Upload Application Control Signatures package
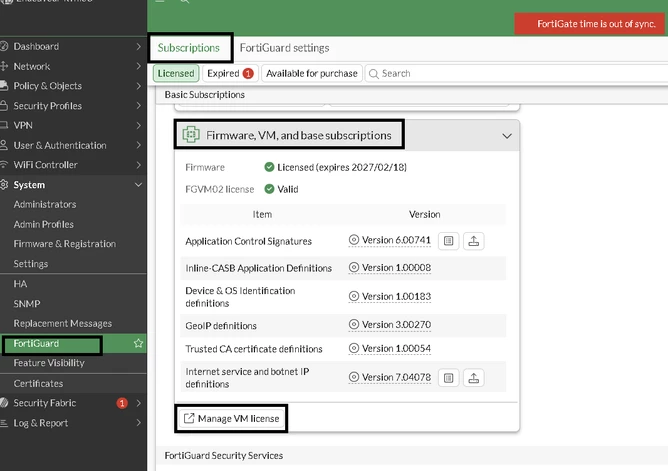 coord(474,241)
